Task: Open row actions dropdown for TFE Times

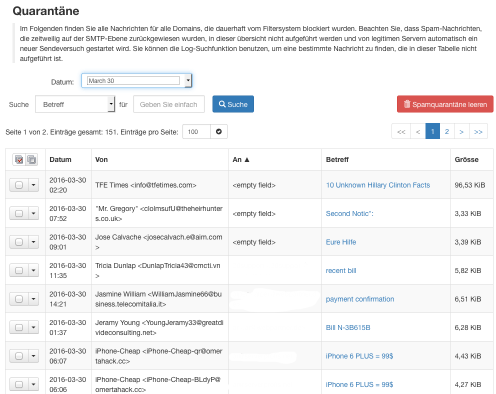Action: [x=33, y=185]
